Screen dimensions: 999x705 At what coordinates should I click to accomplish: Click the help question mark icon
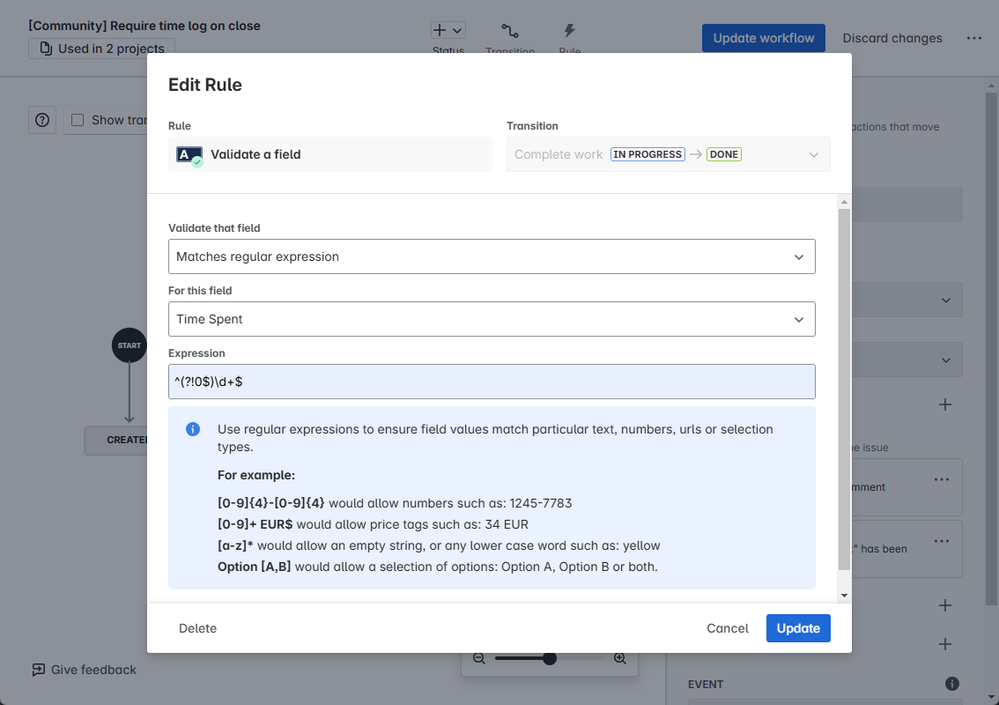click(x=42, y=120)
